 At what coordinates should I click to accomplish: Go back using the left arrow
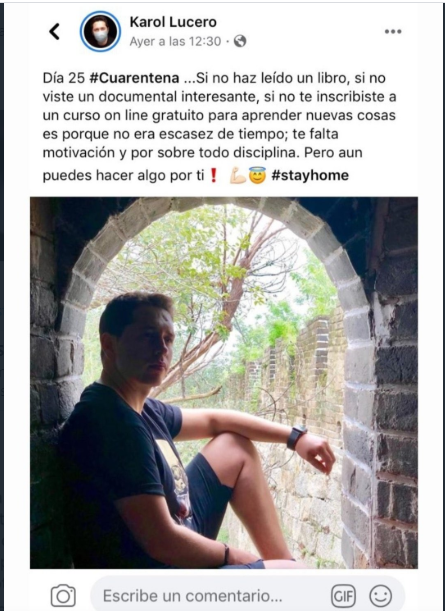tap(54, 31)
